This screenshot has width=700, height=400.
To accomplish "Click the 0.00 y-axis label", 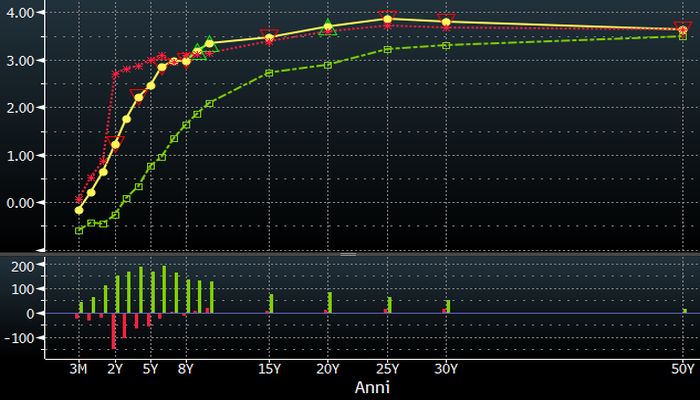I will pos(21,203).
